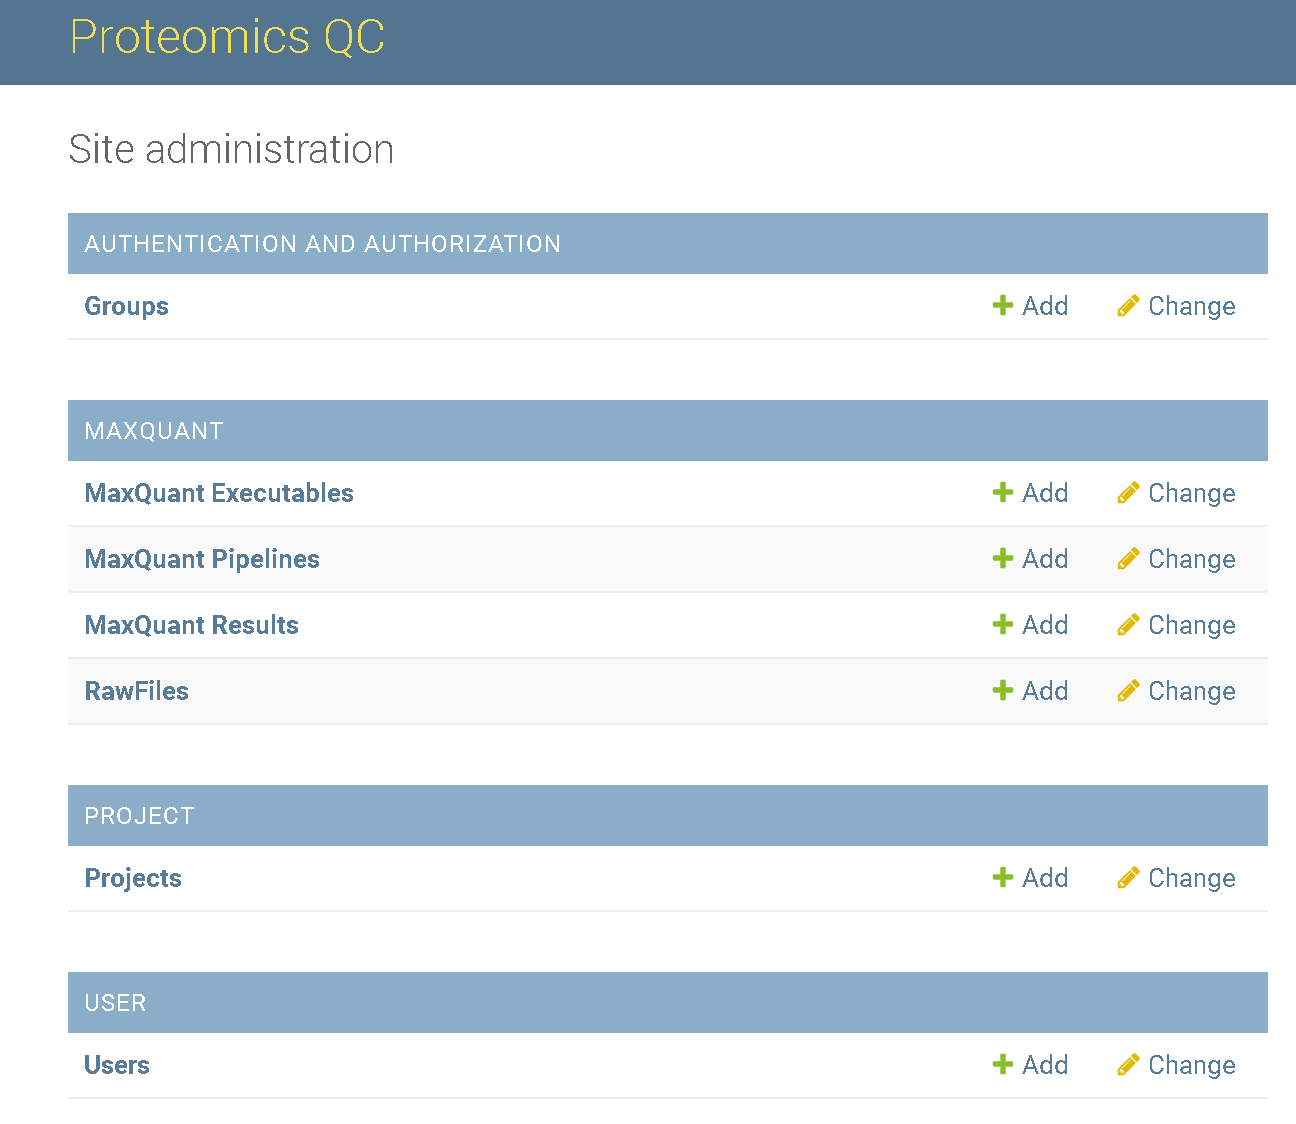Open the Groups admin page
1296x1124 pixels.
point(126,306)
